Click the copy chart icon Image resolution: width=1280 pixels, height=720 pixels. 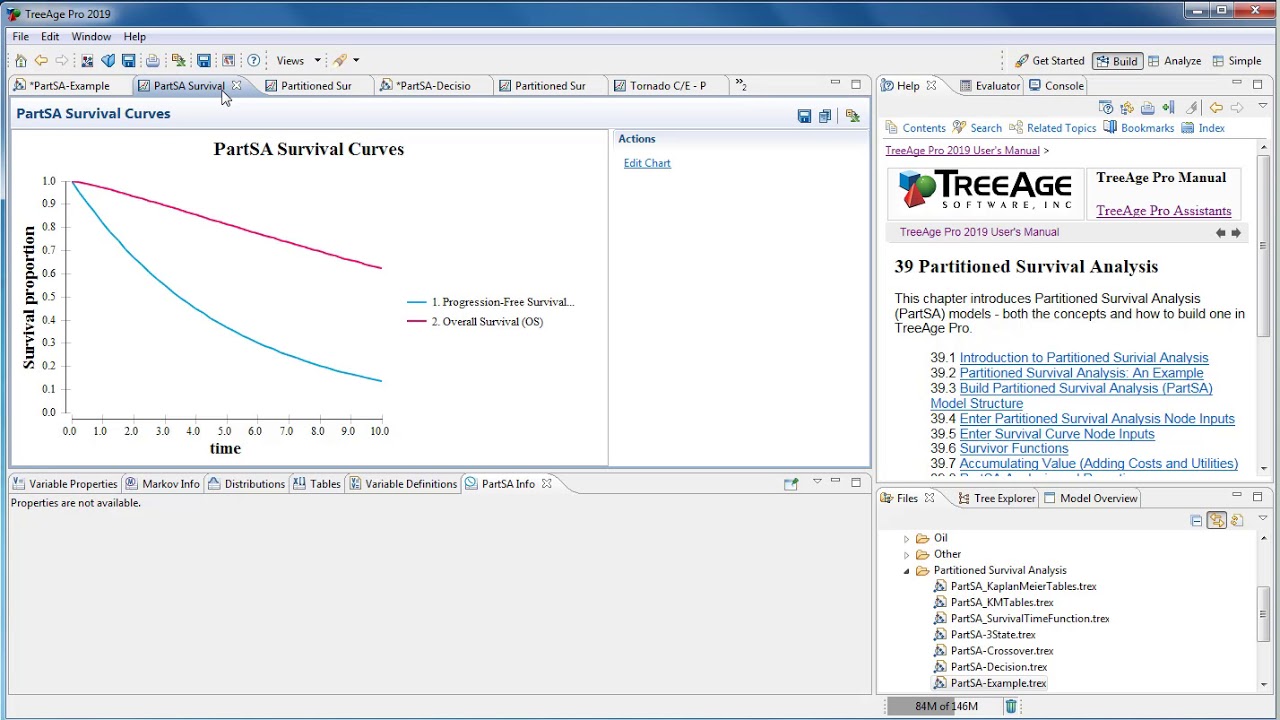(825, 116)
